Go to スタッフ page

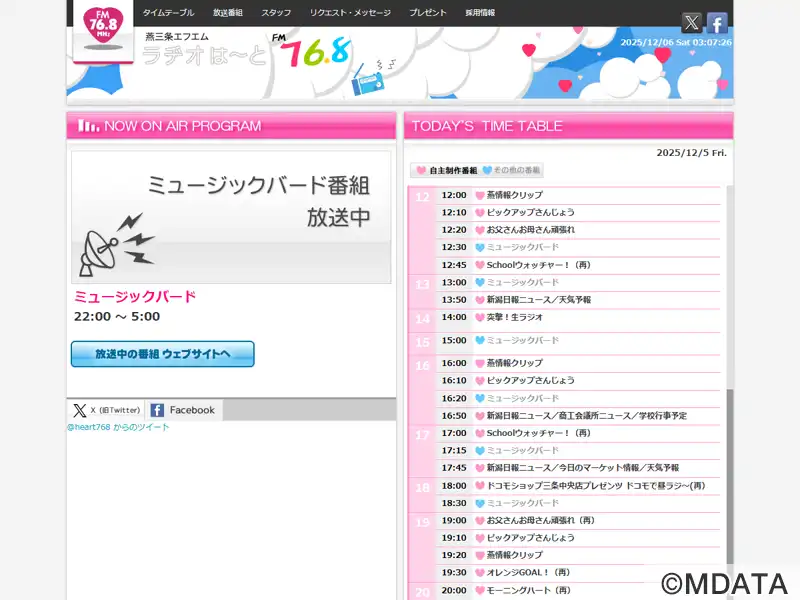276,13
